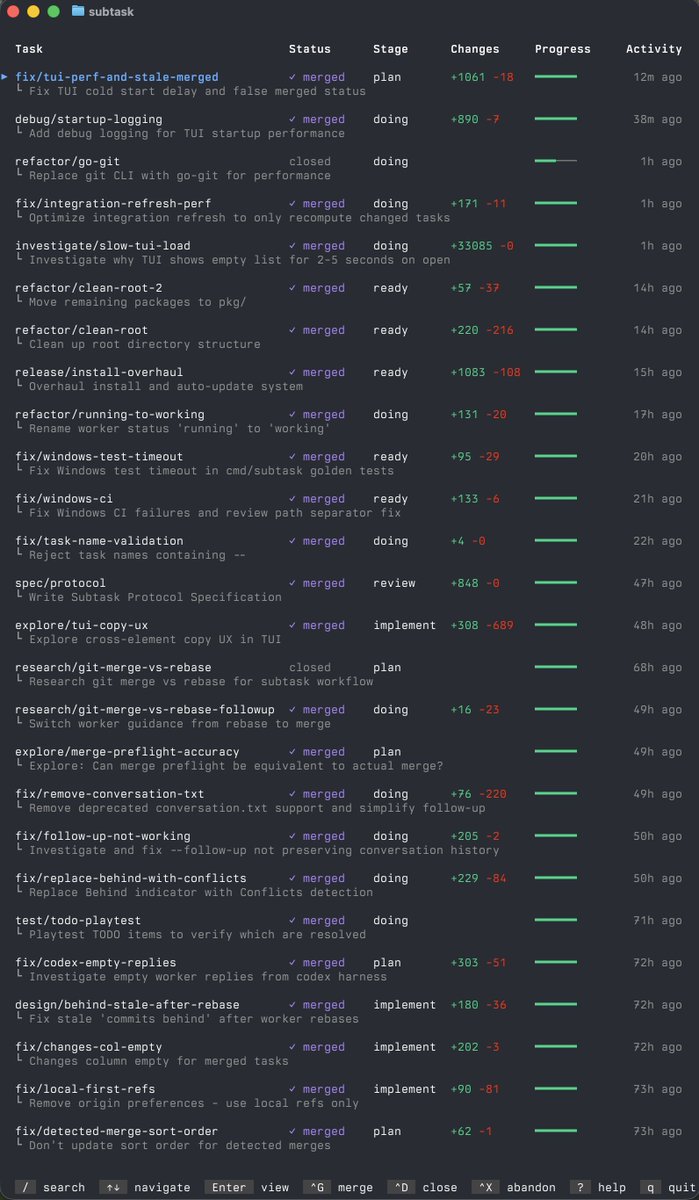The width and height of the screenshot is (699, 1200).
Task: Select task fix/task-name-validation
Action: 100,541
